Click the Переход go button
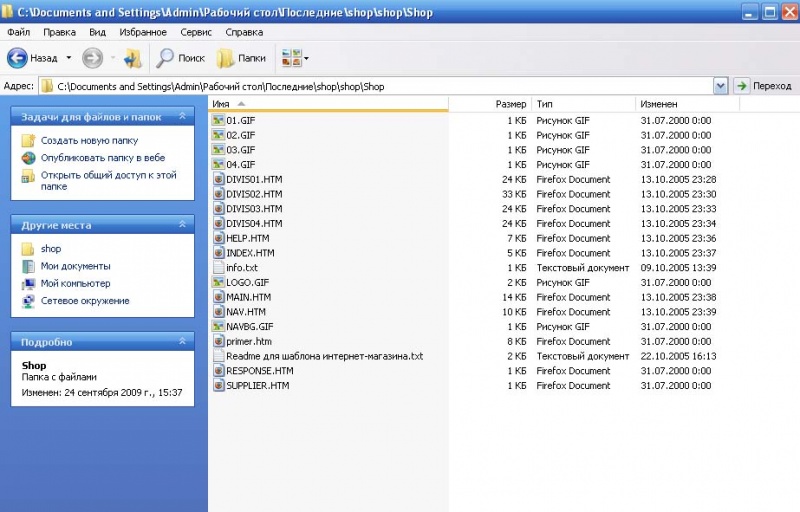The width and height of the screenshot is (800, 512). [x=763, y=86]
